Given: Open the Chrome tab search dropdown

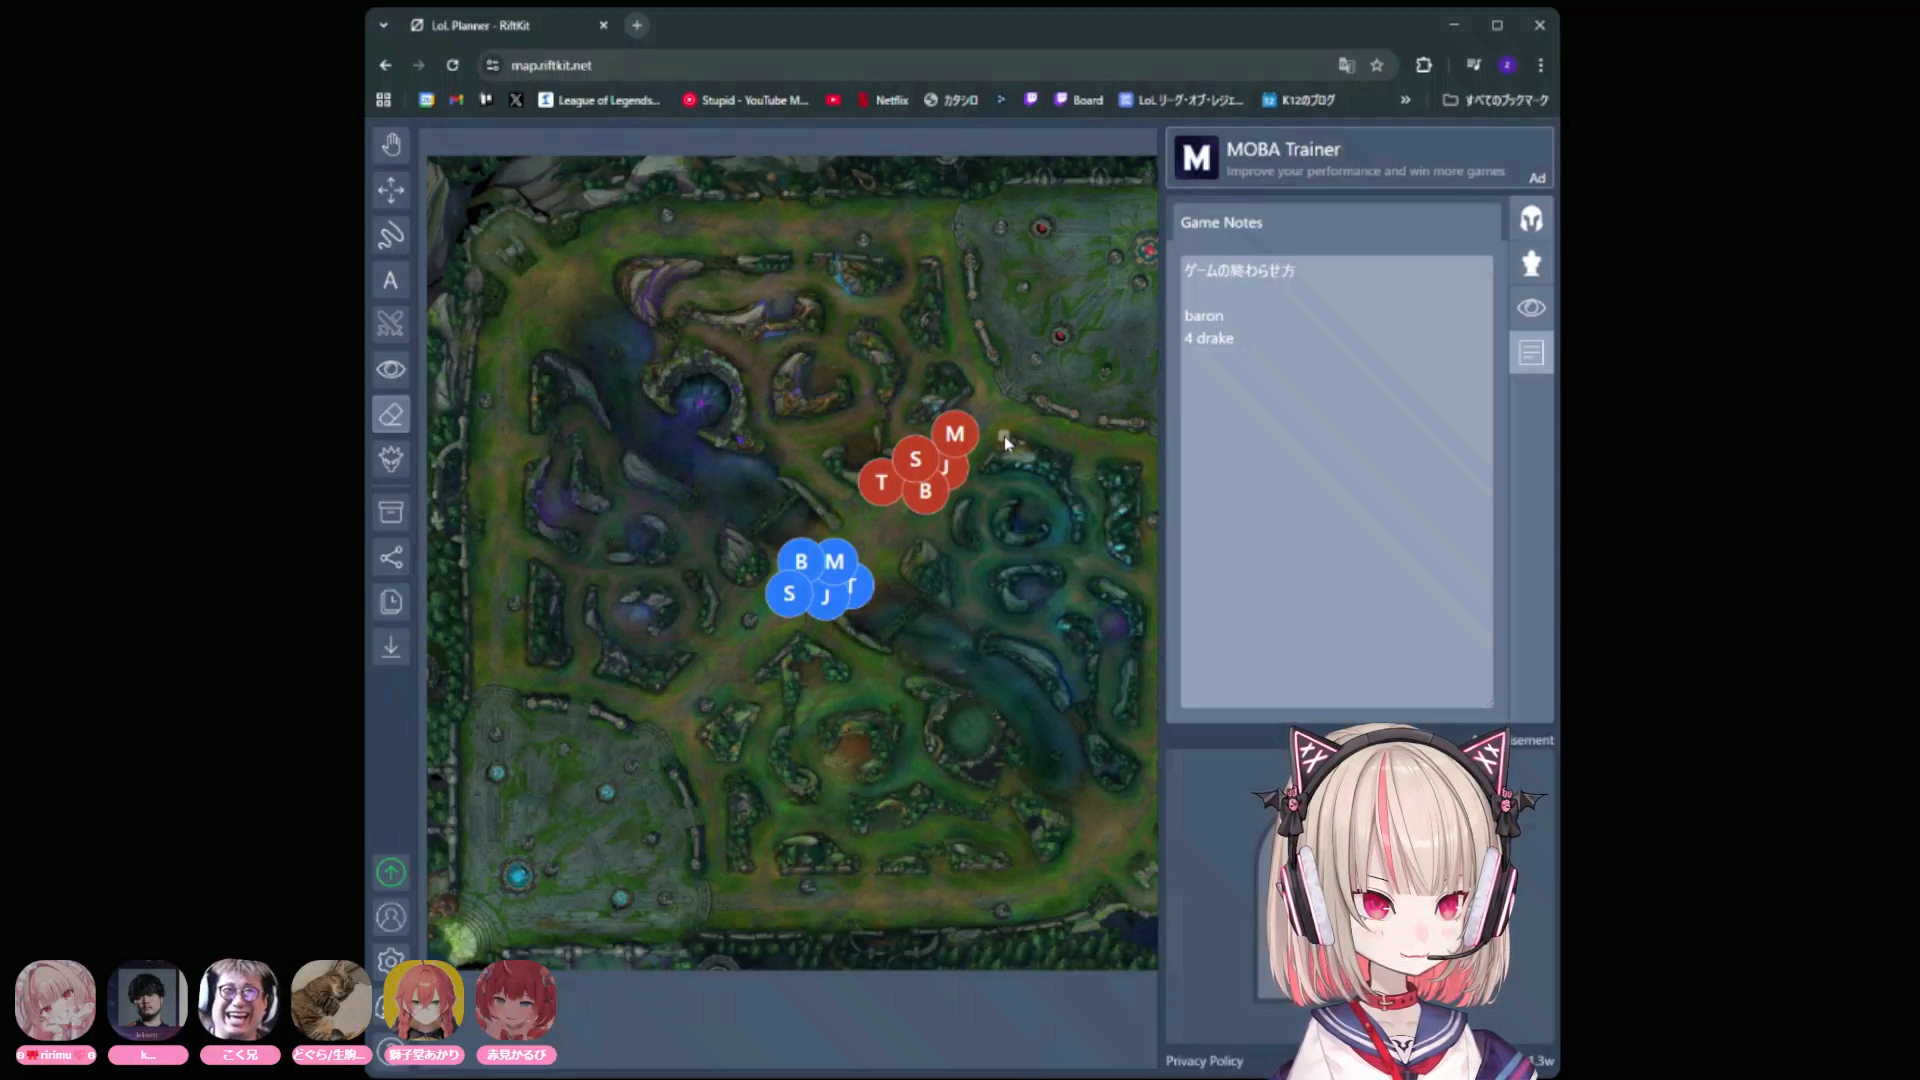Looking at the screenshot, I should pyautogui.click(x=384, y=25).
